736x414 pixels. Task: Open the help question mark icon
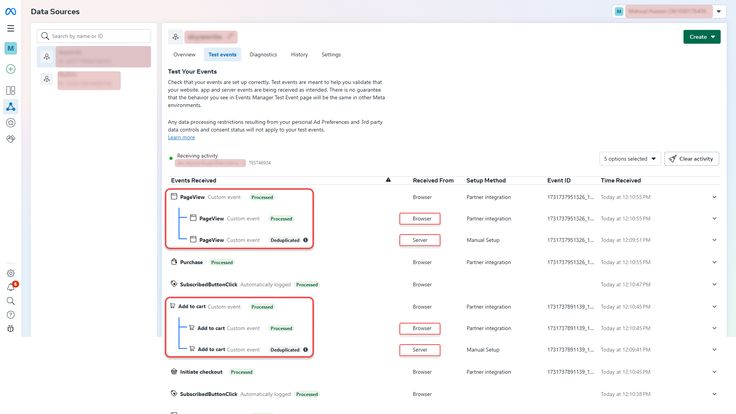(x=10, y=314)
